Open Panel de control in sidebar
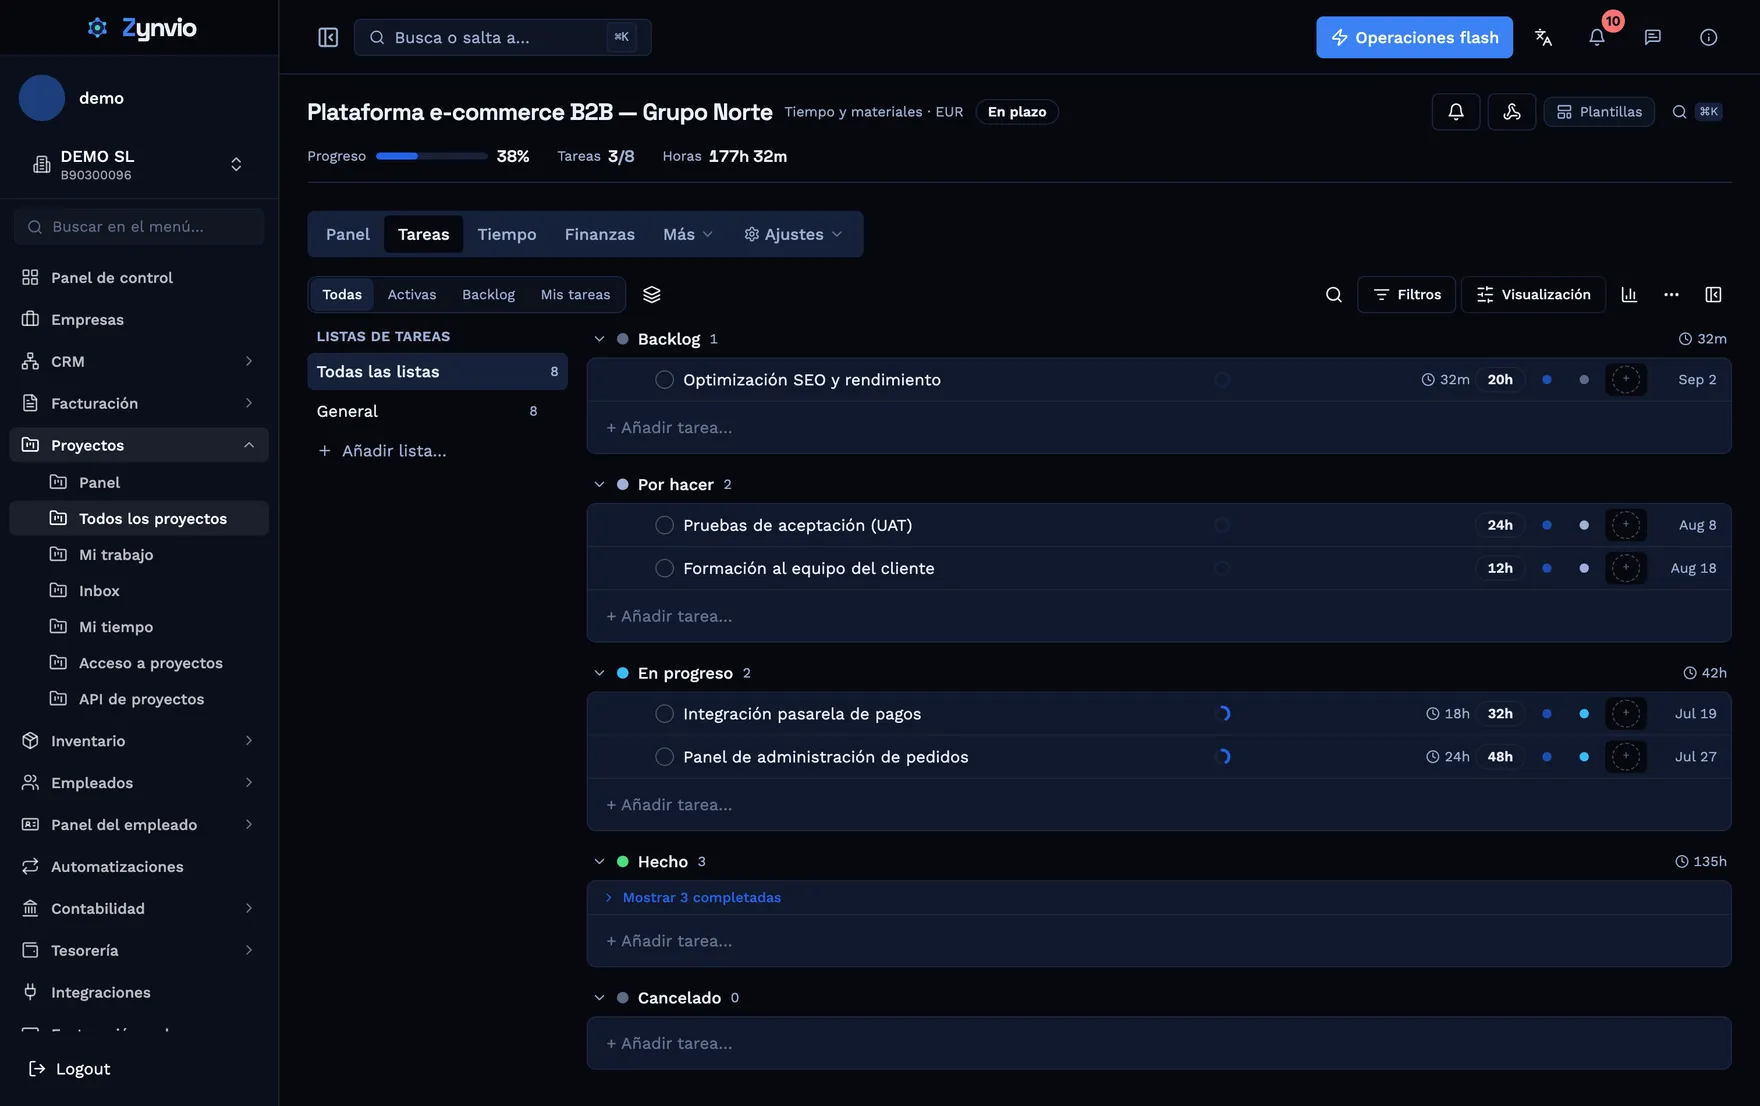1760x1106 pixels. pos(139,278)
